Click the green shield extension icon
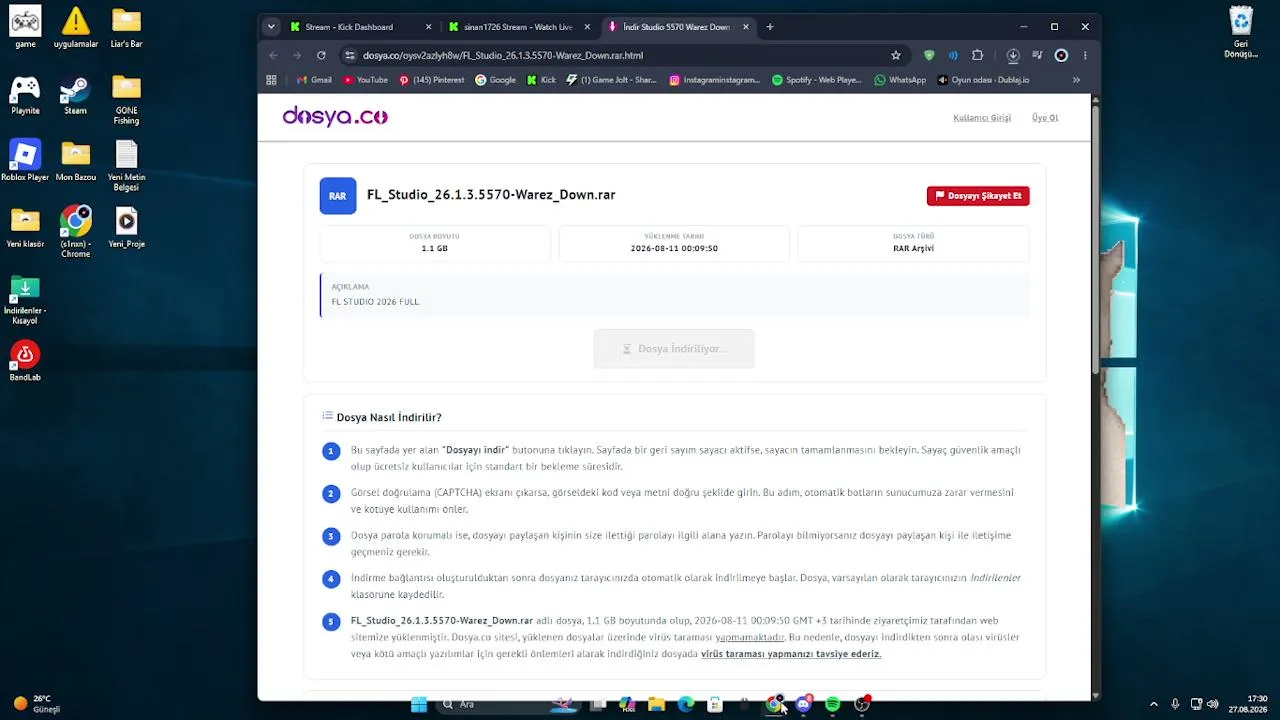1280x720 pixels. [929, 55]
